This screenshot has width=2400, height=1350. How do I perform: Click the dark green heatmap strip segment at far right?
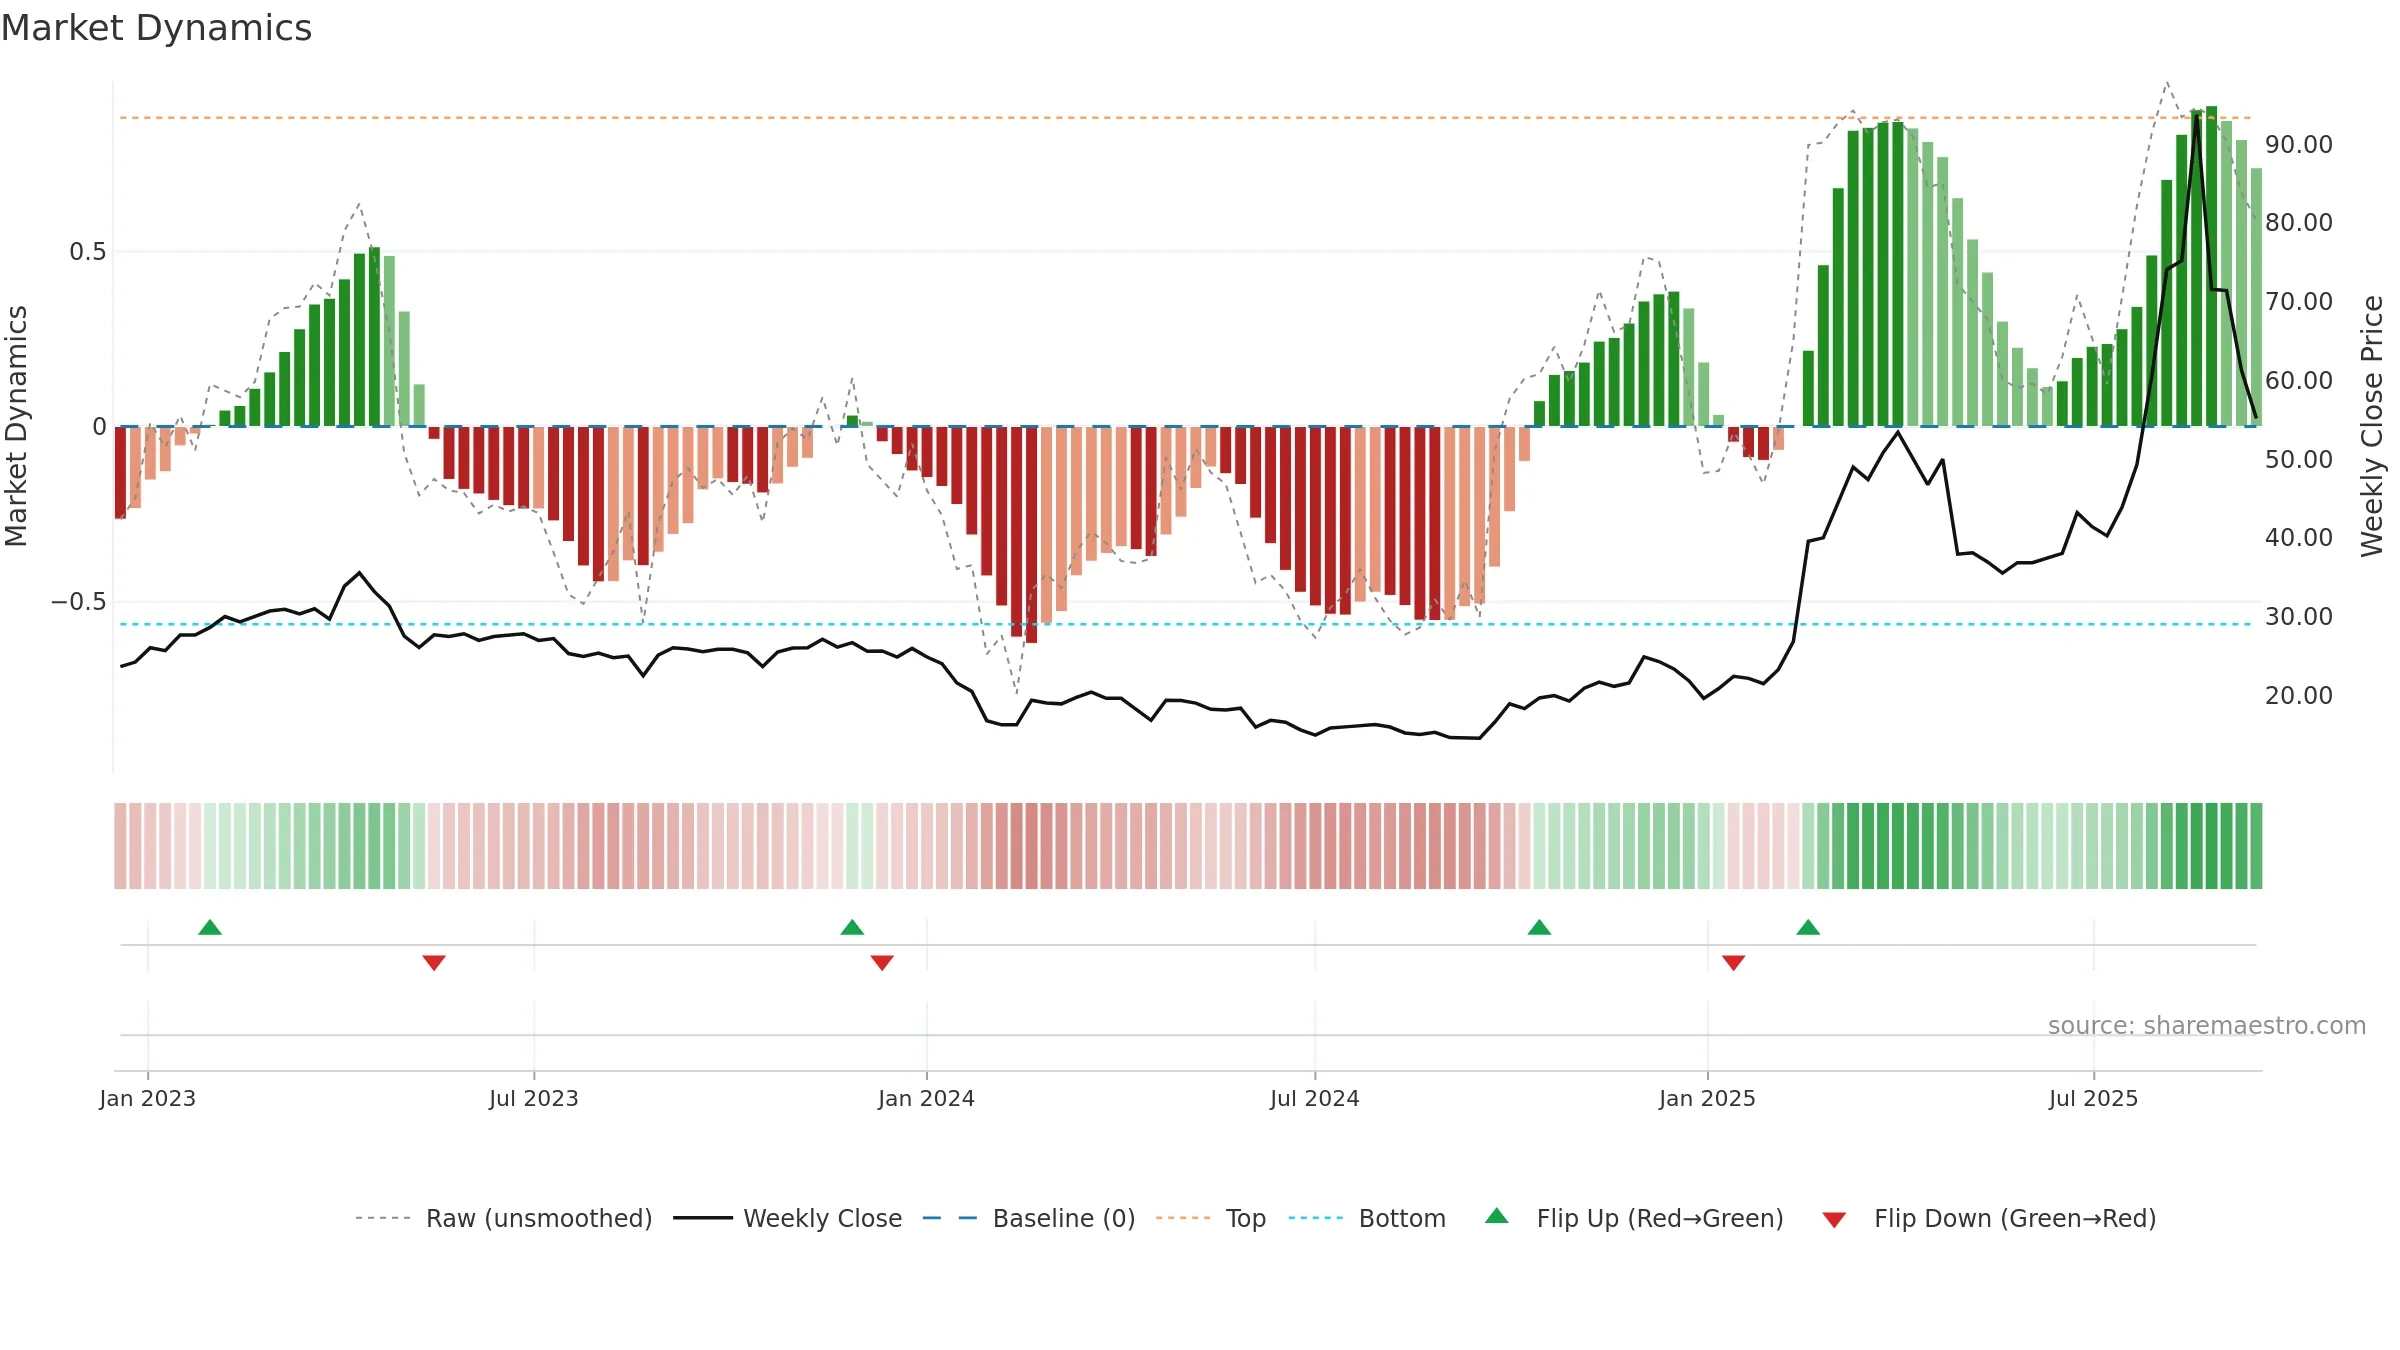point(2256,846)
